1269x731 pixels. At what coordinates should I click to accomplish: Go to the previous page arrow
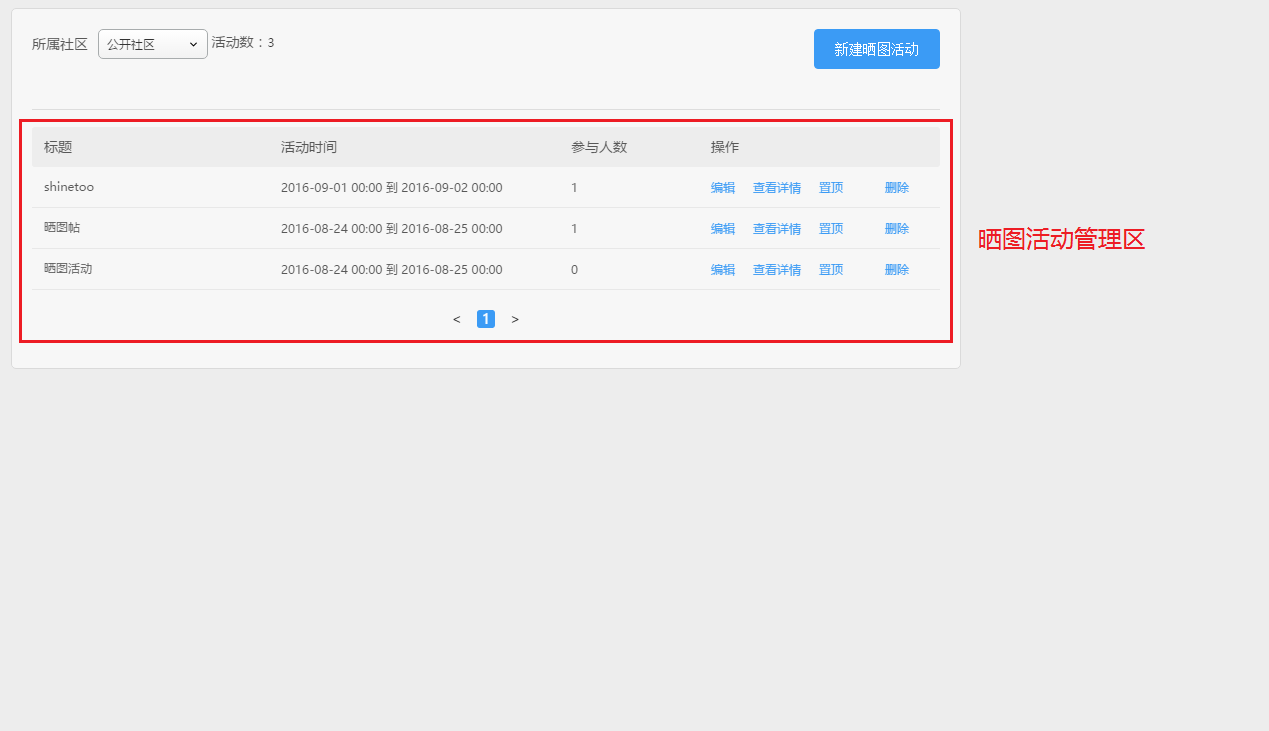point(457,319)
